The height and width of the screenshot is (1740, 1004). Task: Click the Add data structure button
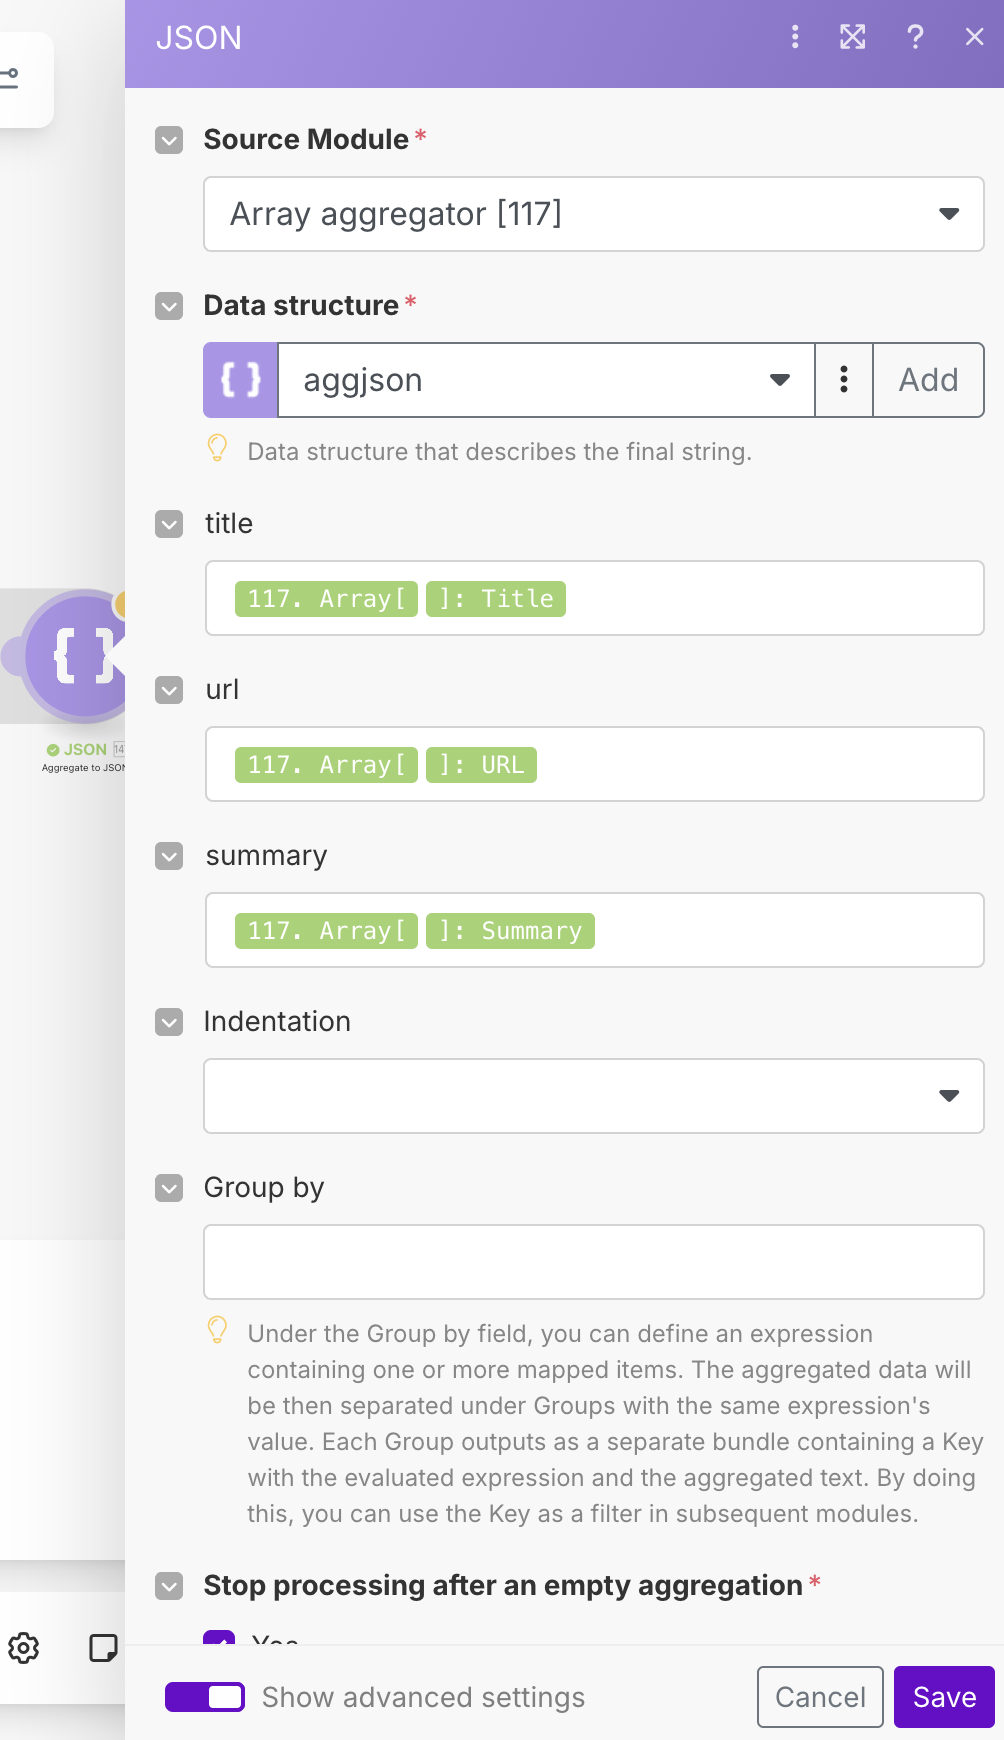pos(928,380)
